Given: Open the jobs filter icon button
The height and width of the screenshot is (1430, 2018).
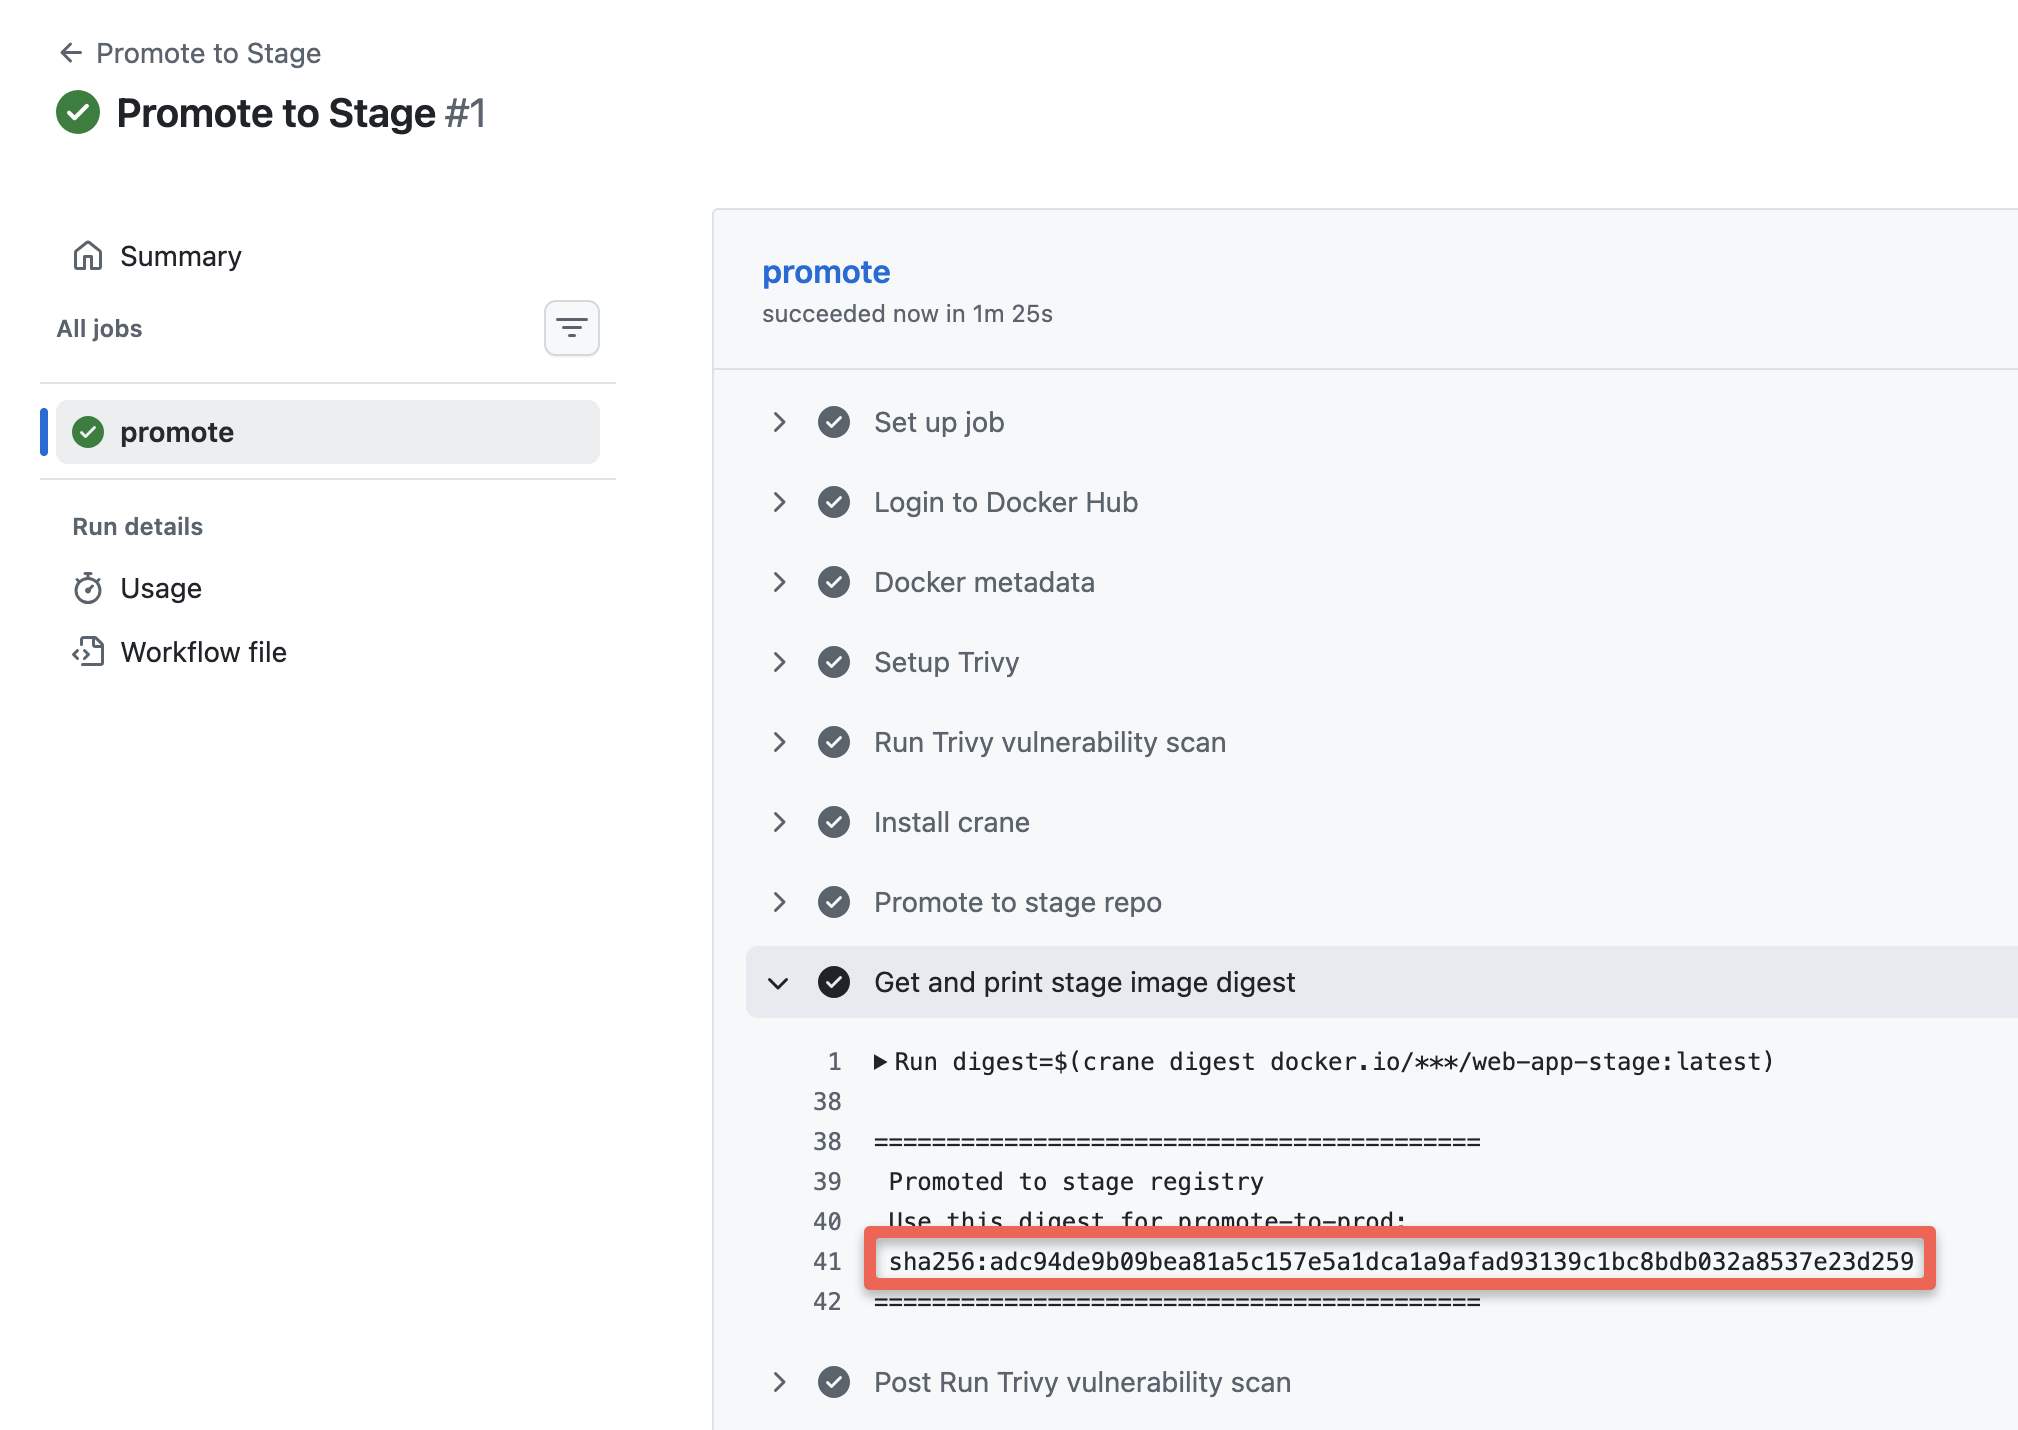Looking at the screenshot, I should click(571, 328).
